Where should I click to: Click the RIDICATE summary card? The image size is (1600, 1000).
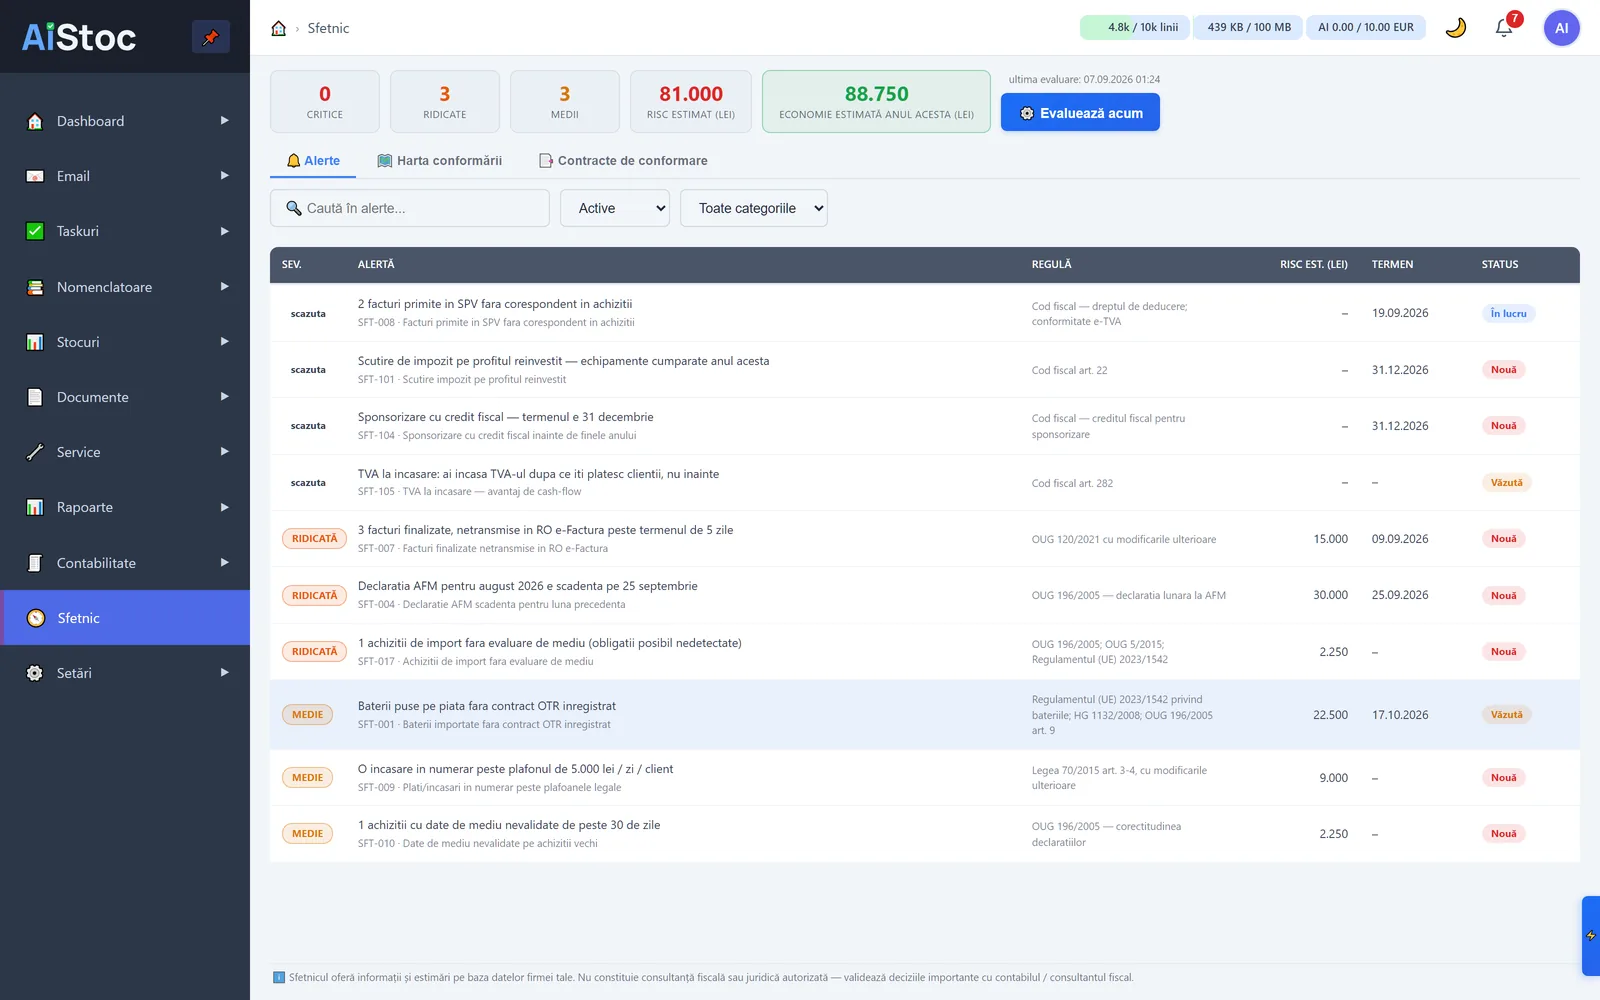[445, 102]
